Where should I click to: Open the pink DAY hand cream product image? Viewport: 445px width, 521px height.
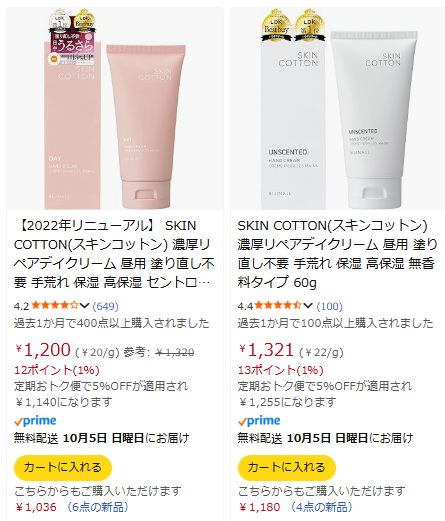[x=115, y=109]
